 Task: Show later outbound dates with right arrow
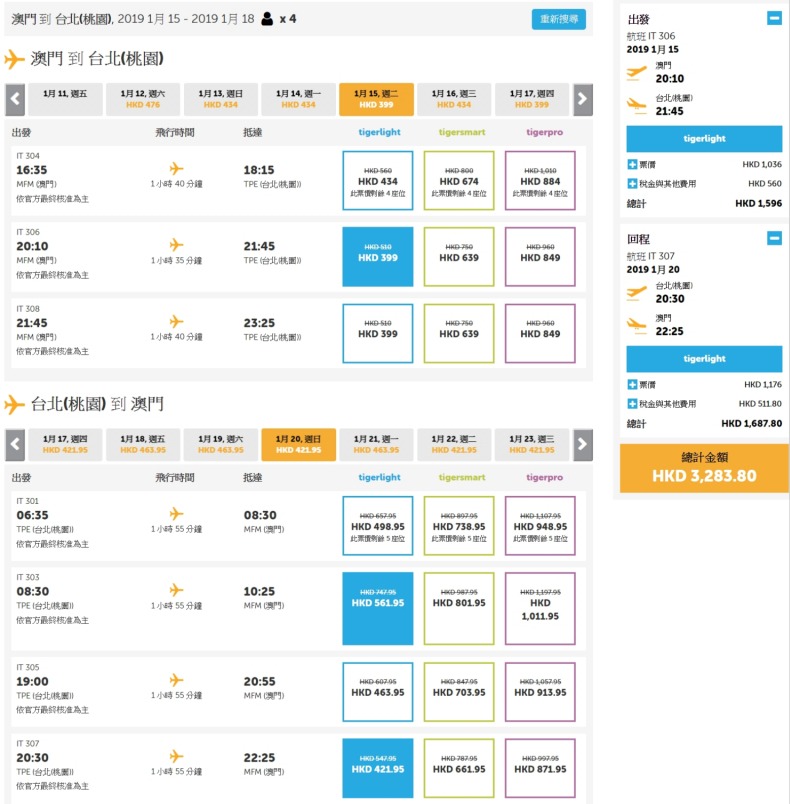coord(582,99)
